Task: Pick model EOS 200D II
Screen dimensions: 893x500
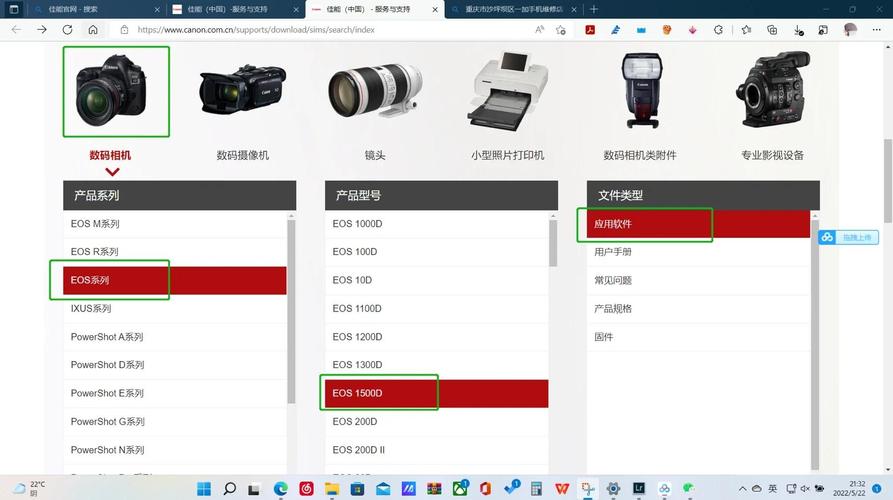Action: point(437,450)
